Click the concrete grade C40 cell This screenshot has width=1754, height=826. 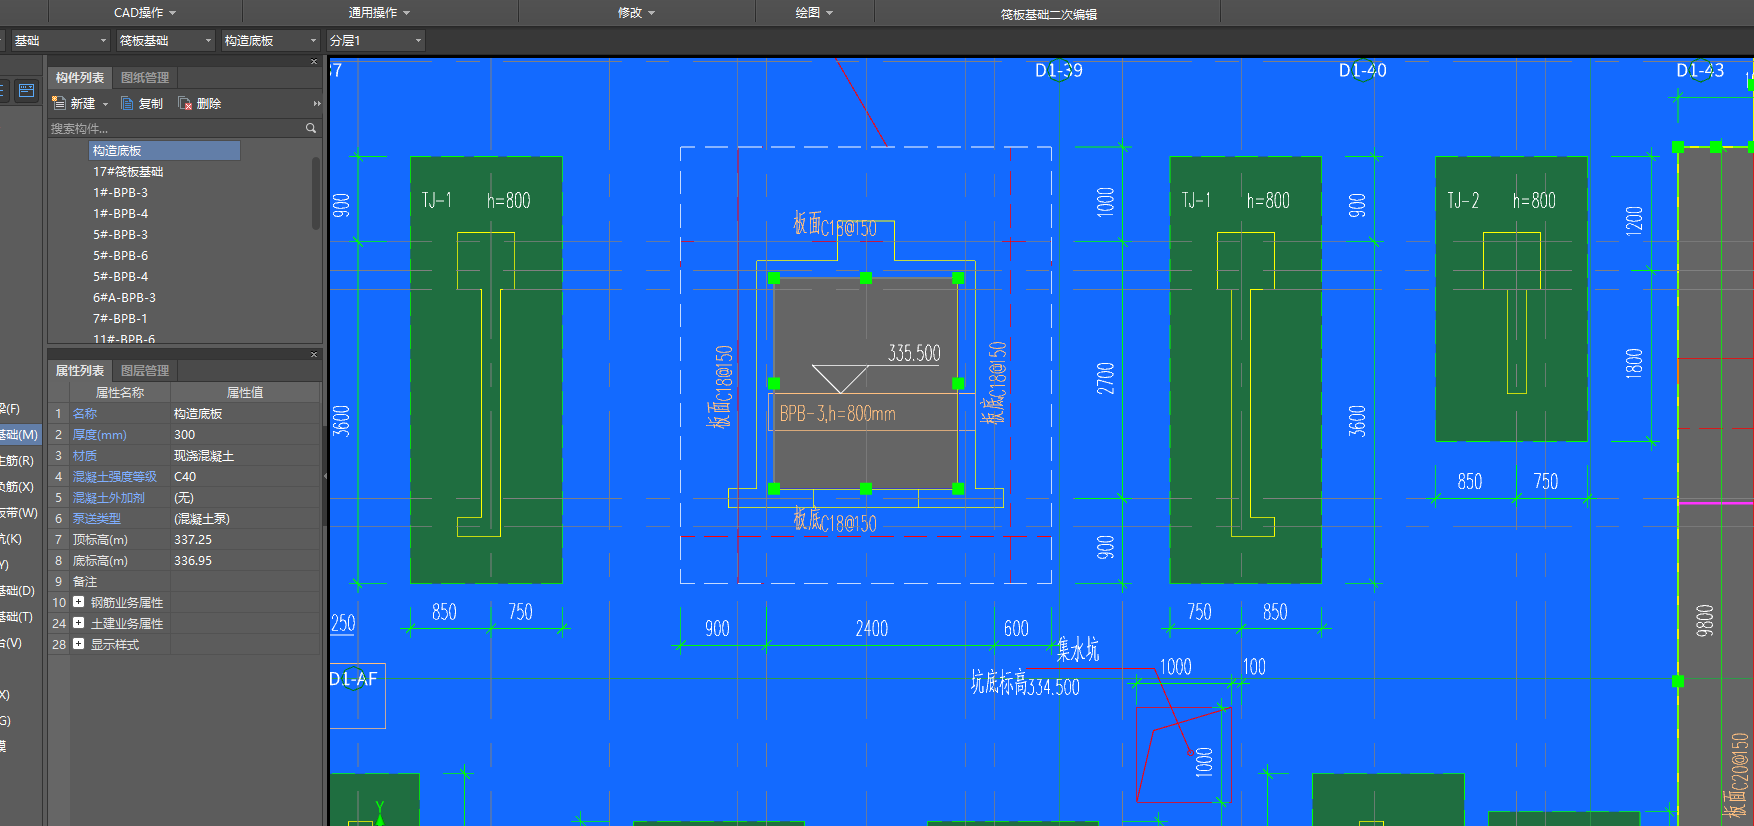click(x=245, y=477)
